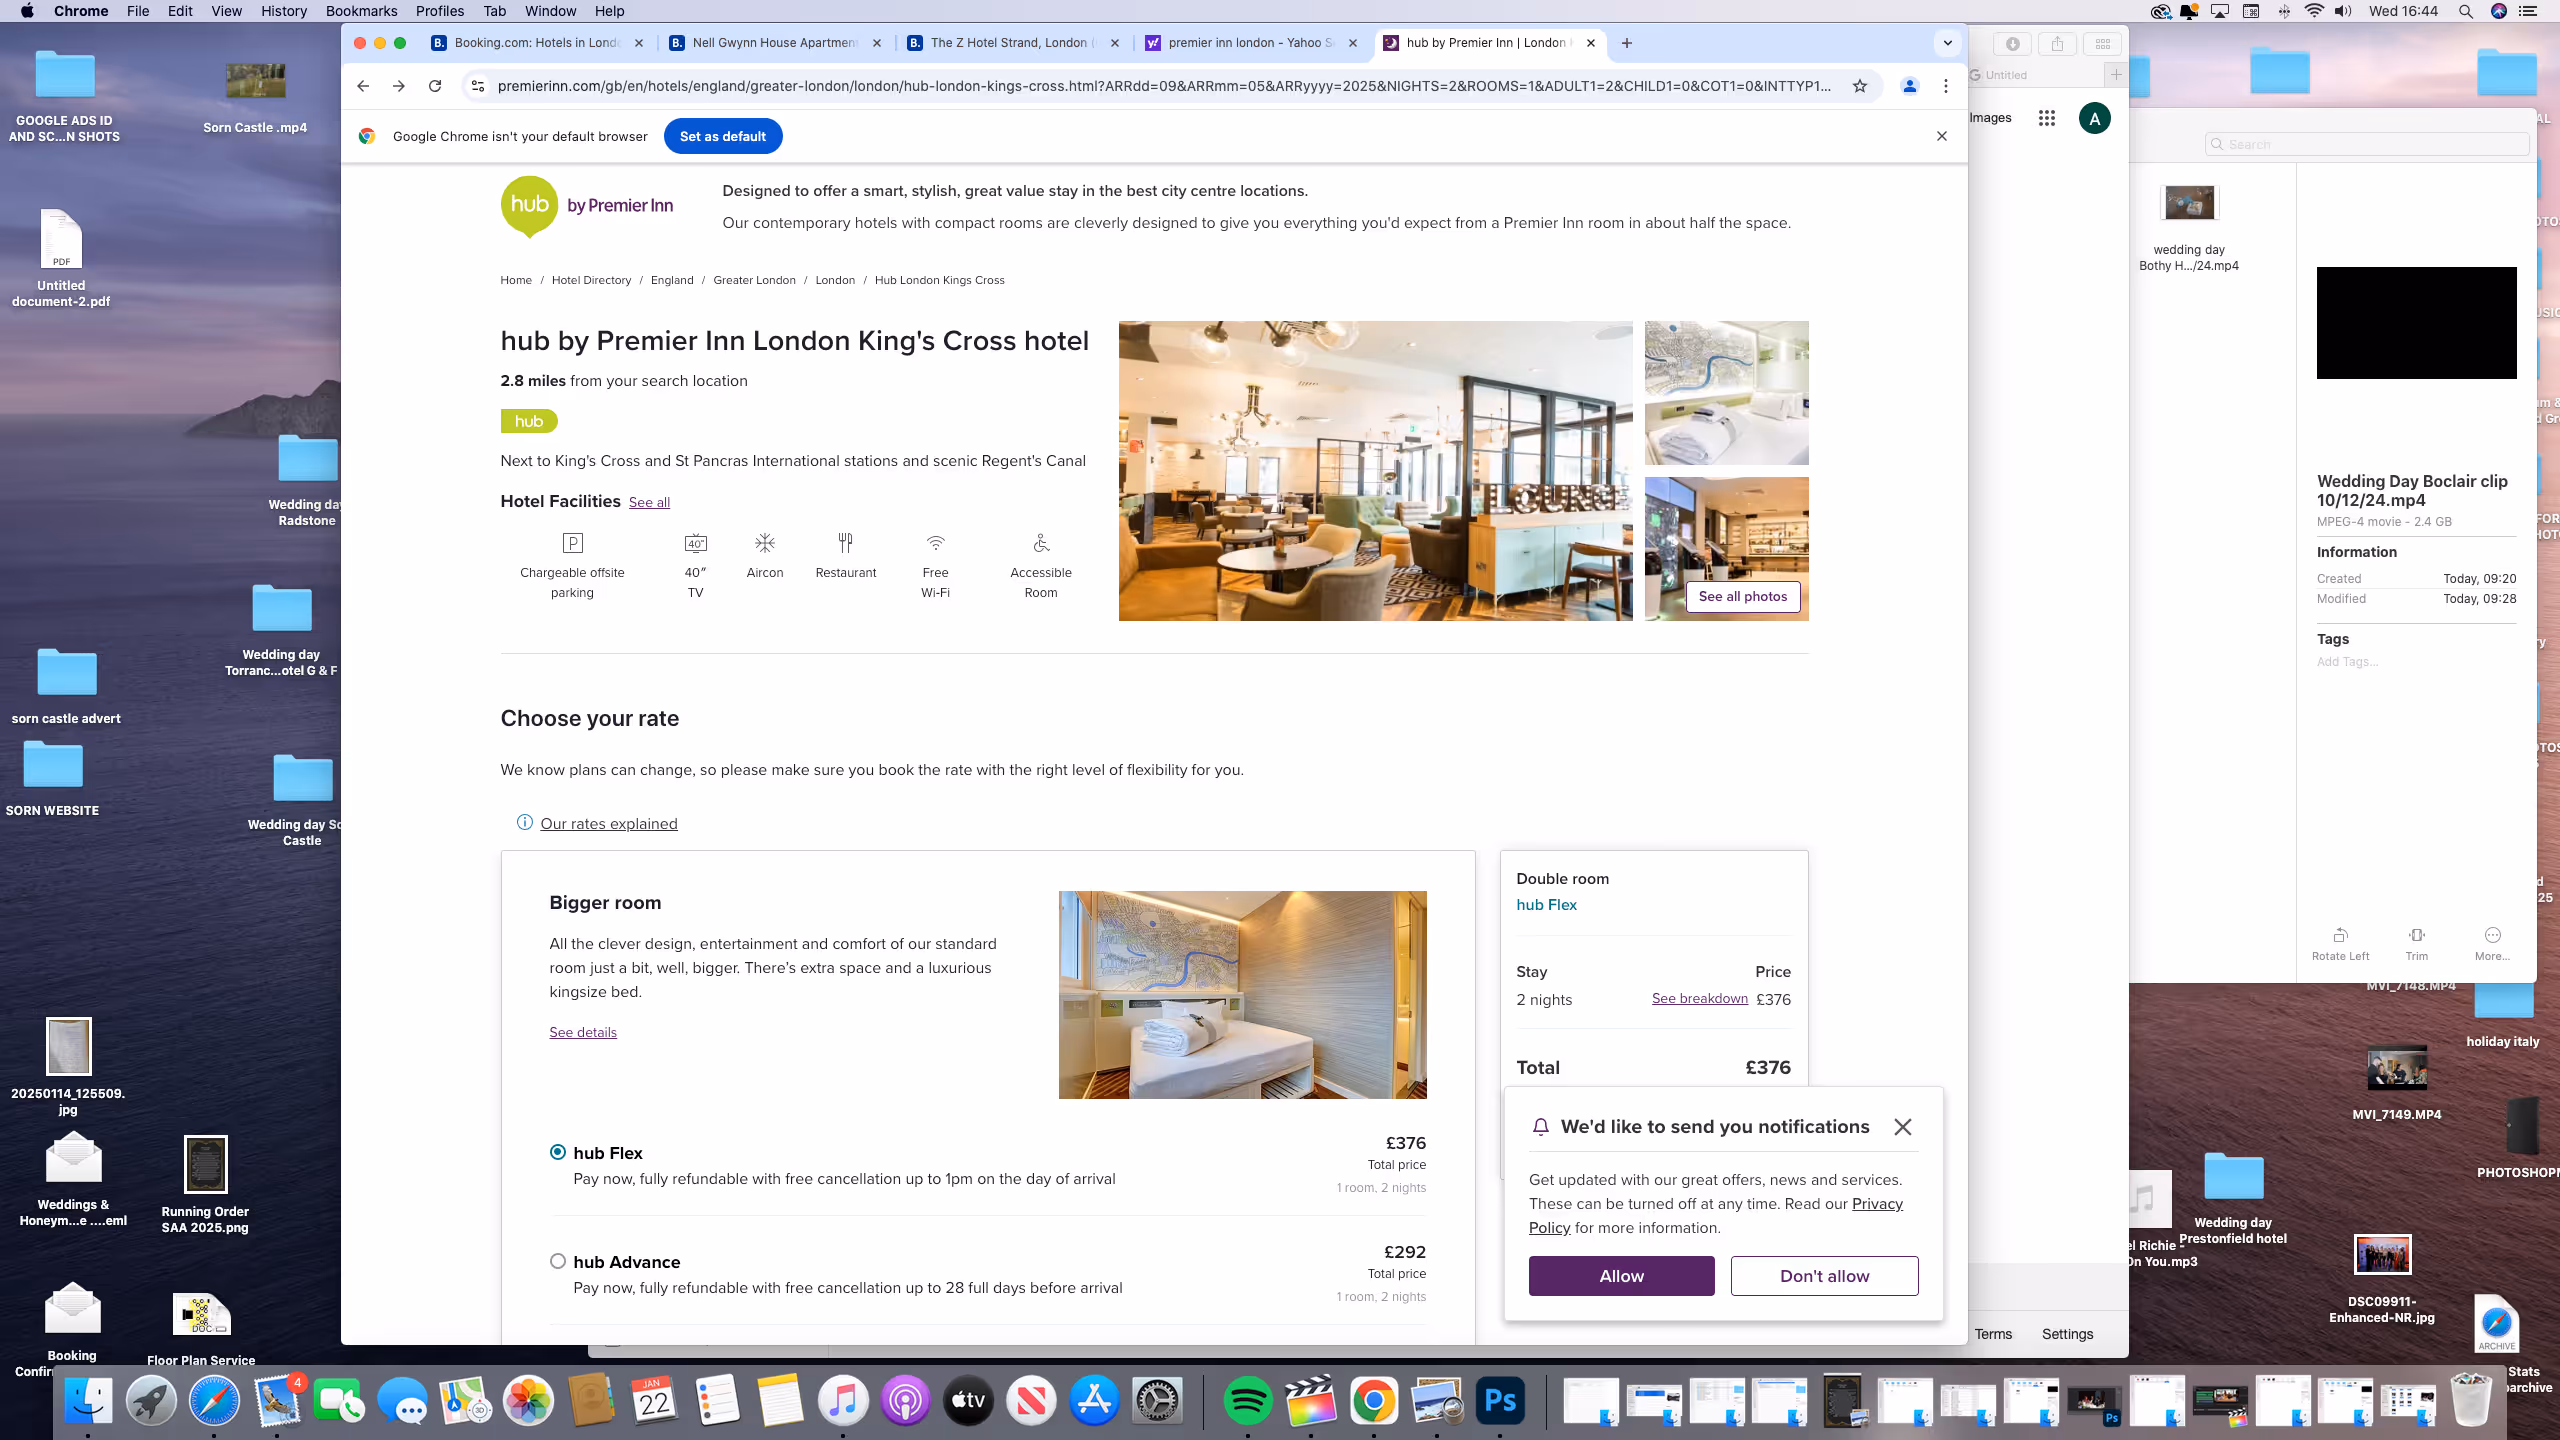
Task: Click the Finder search field
Action: pyautogui.click(x=2370, y=144)
